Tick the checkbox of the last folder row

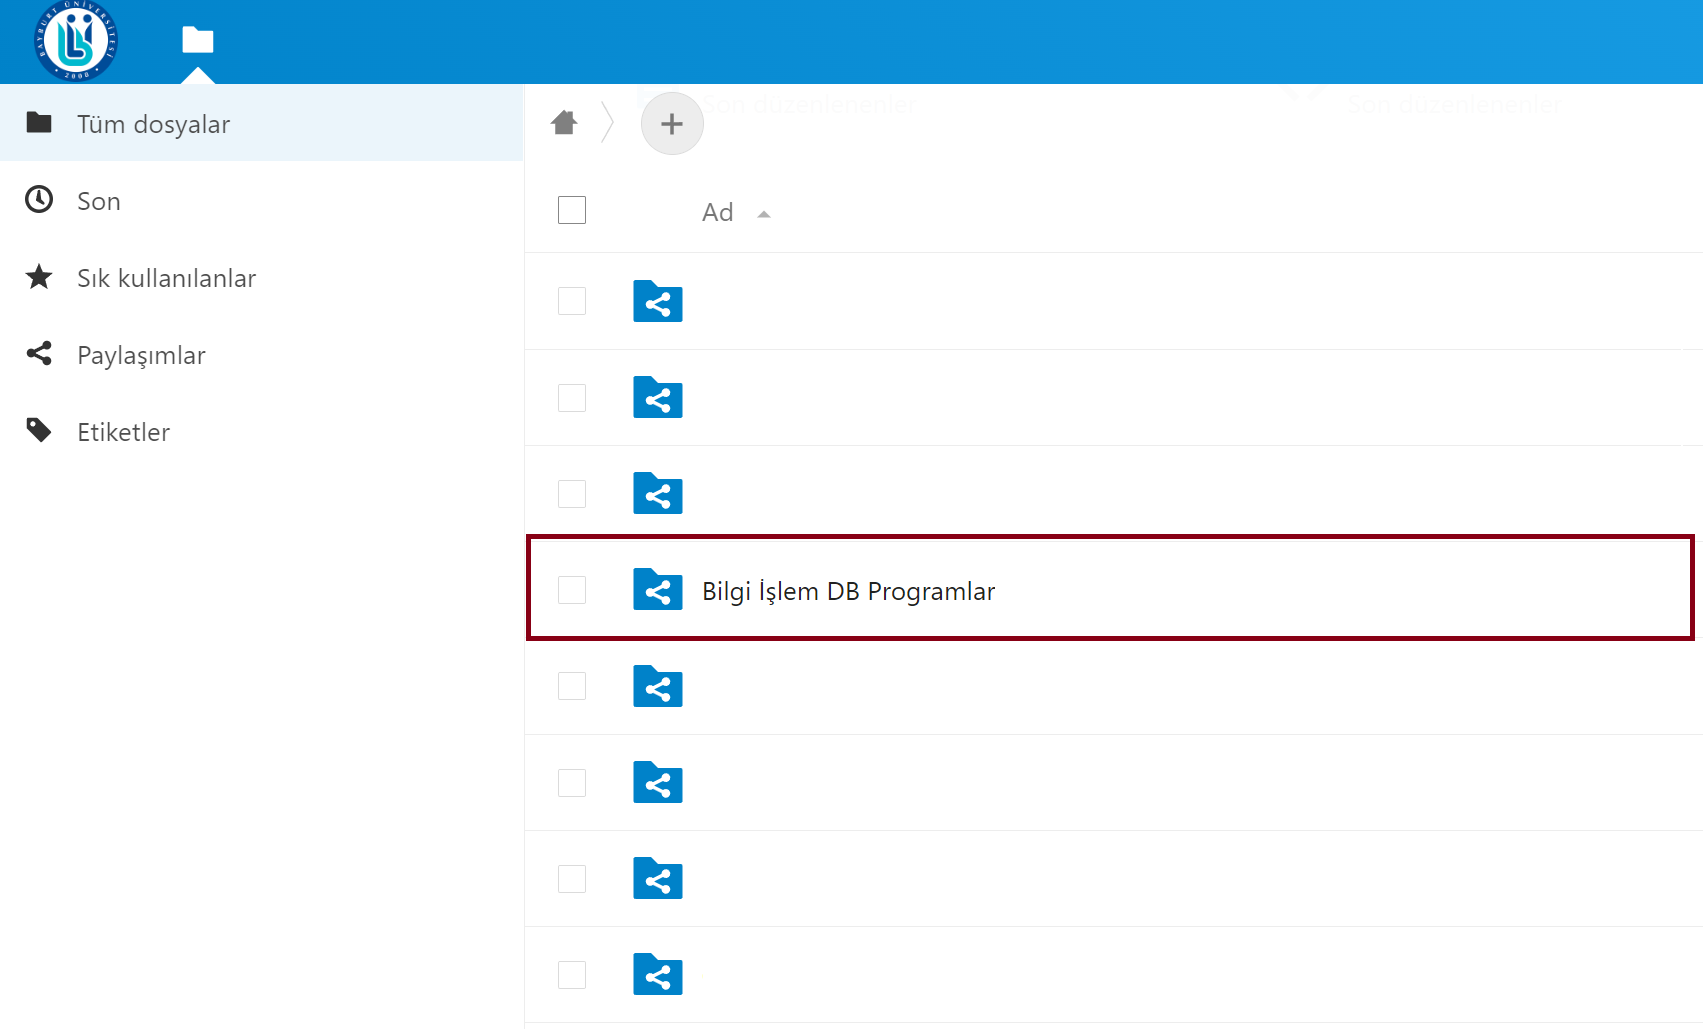(572, 975)
